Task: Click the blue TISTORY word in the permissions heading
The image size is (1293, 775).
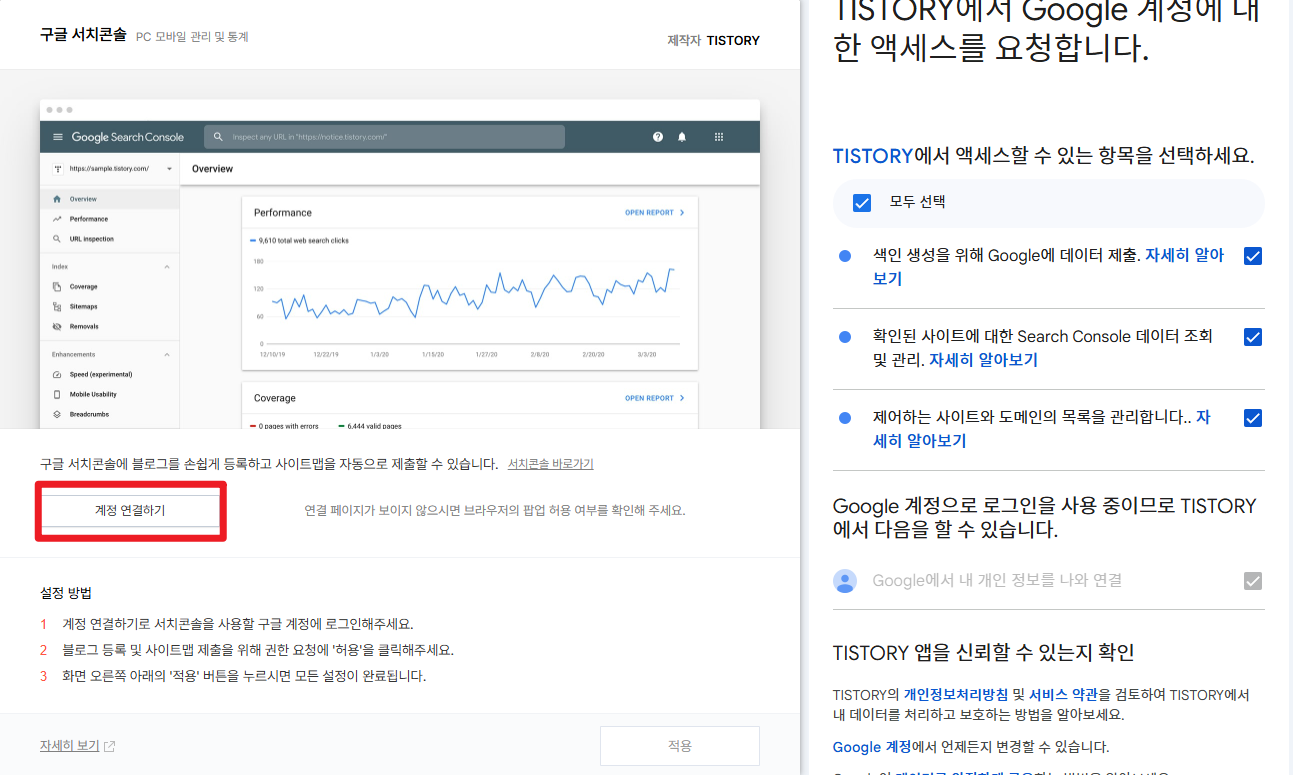Action: point(873,156)
